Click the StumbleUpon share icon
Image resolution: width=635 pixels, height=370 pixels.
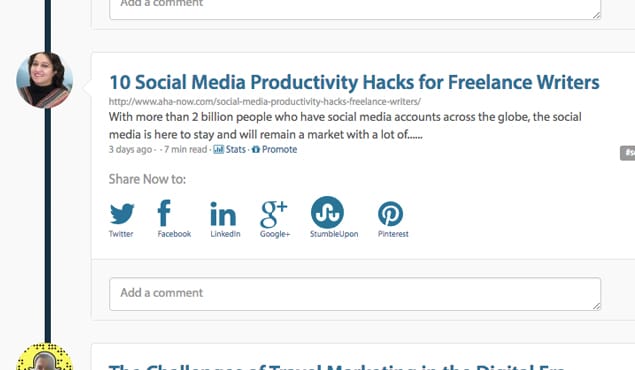coord(327,212)
